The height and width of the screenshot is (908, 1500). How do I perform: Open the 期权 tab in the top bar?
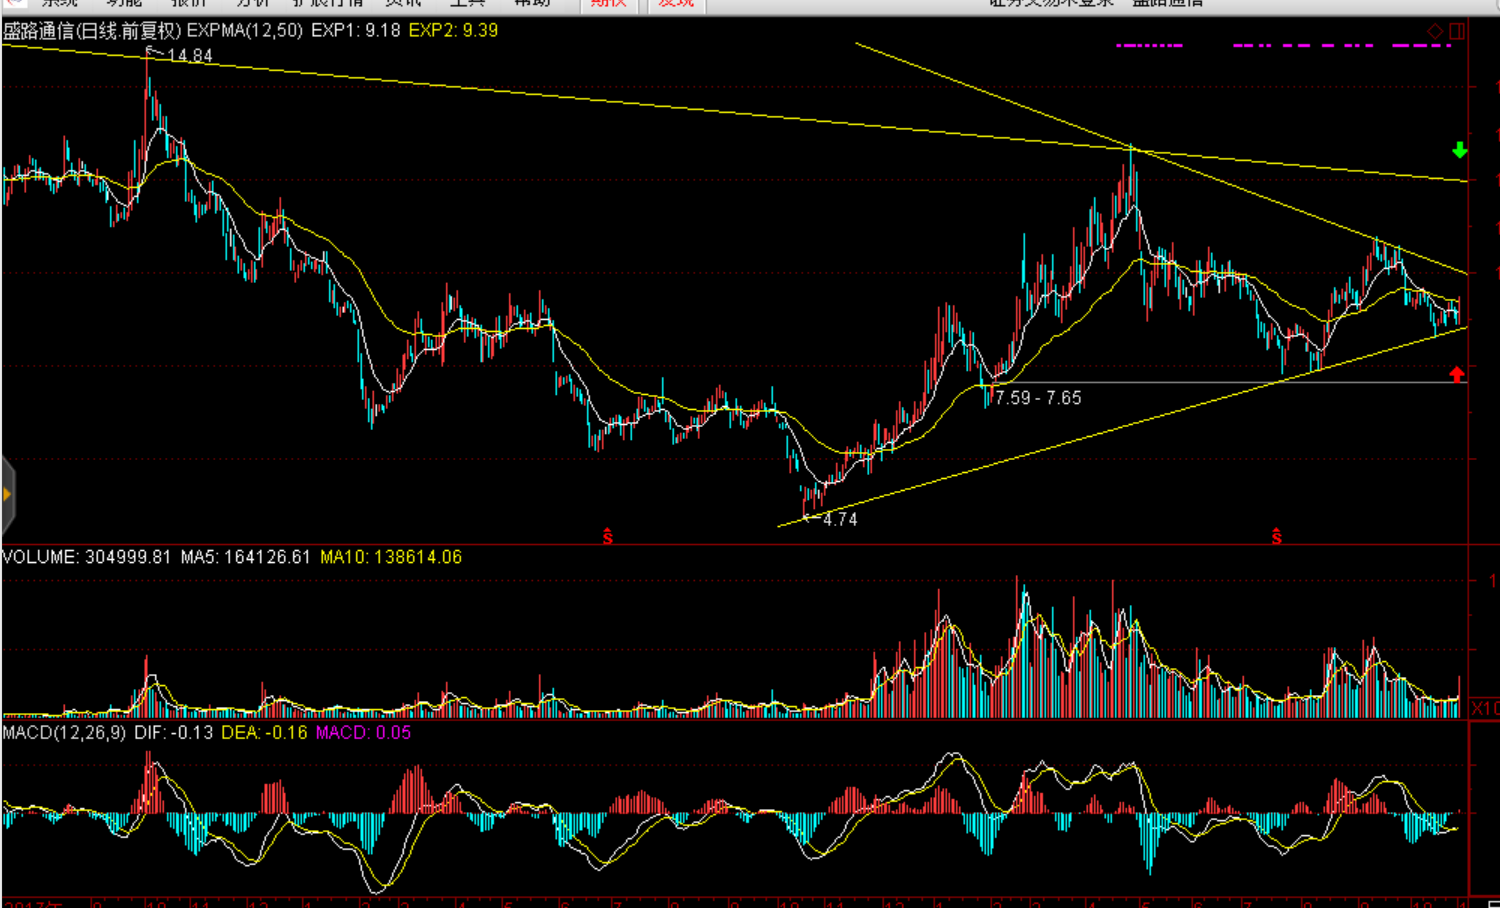(608, 3)
